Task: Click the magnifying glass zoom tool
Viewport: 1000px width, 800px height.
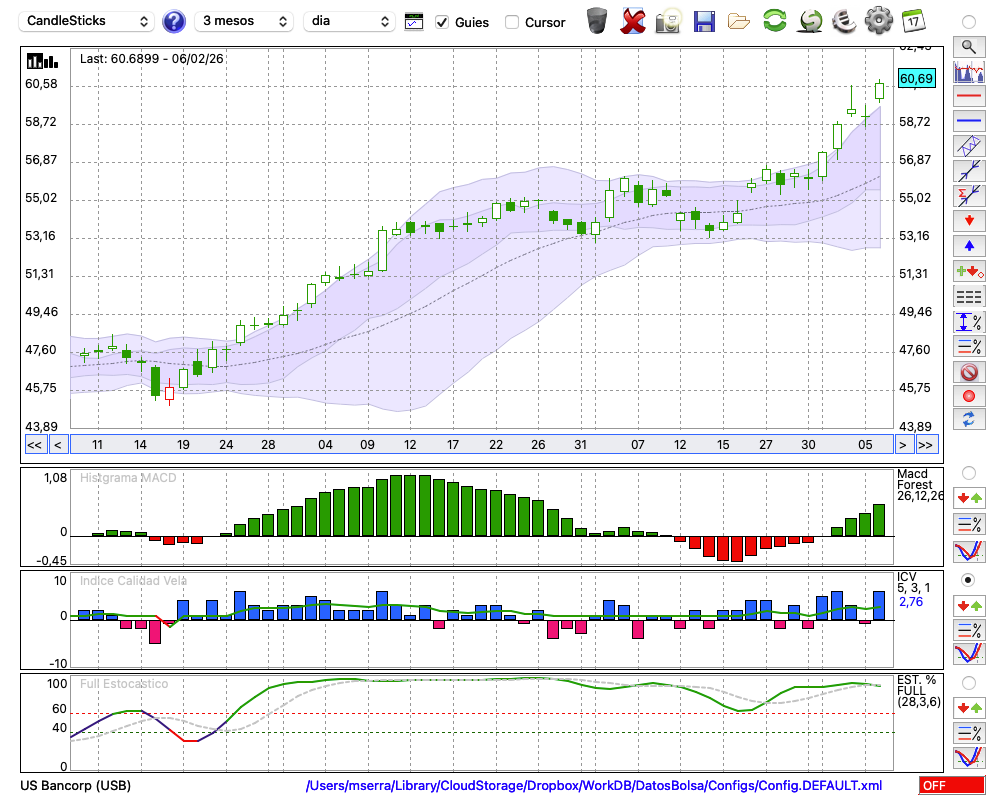Action: tap(968, 46)
